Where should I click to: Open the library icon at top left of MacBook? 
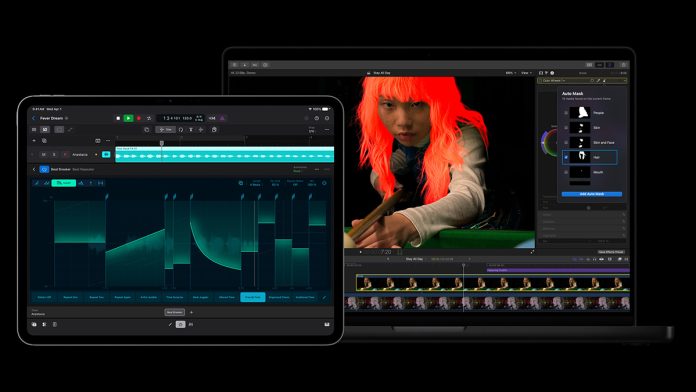[x=235, y=65]
